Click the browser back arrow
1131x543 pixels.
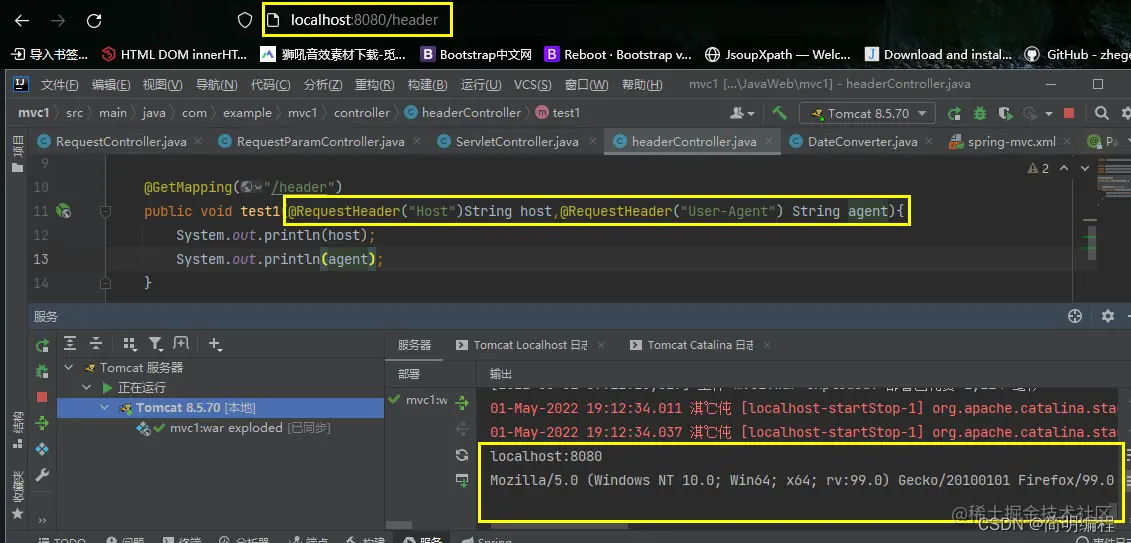pos(22,20)
